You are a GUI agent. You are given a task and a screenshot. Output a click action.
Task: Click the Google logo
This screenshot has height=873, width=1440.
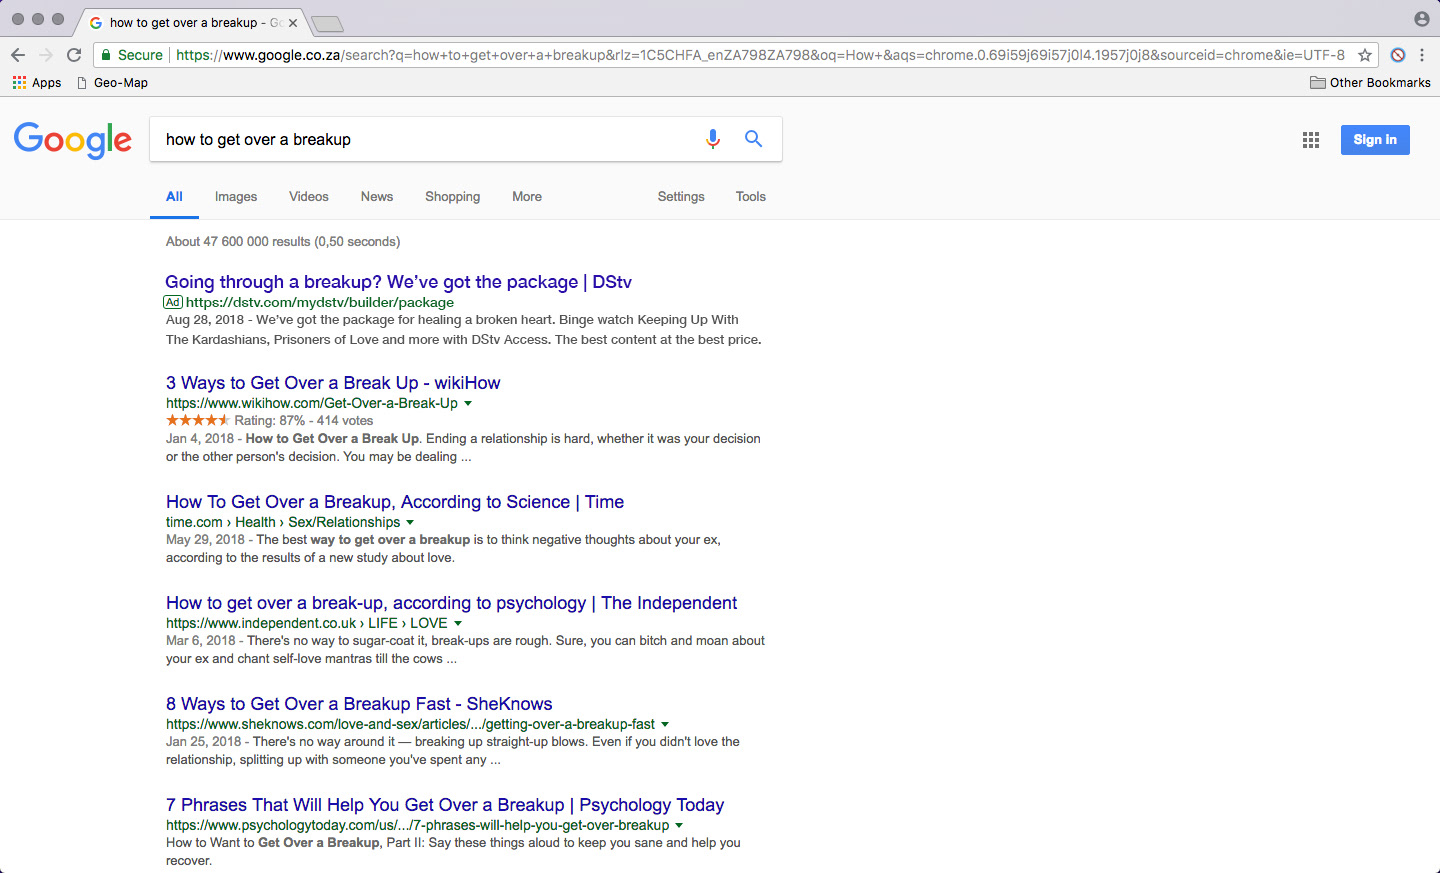[x=73, y=140]
